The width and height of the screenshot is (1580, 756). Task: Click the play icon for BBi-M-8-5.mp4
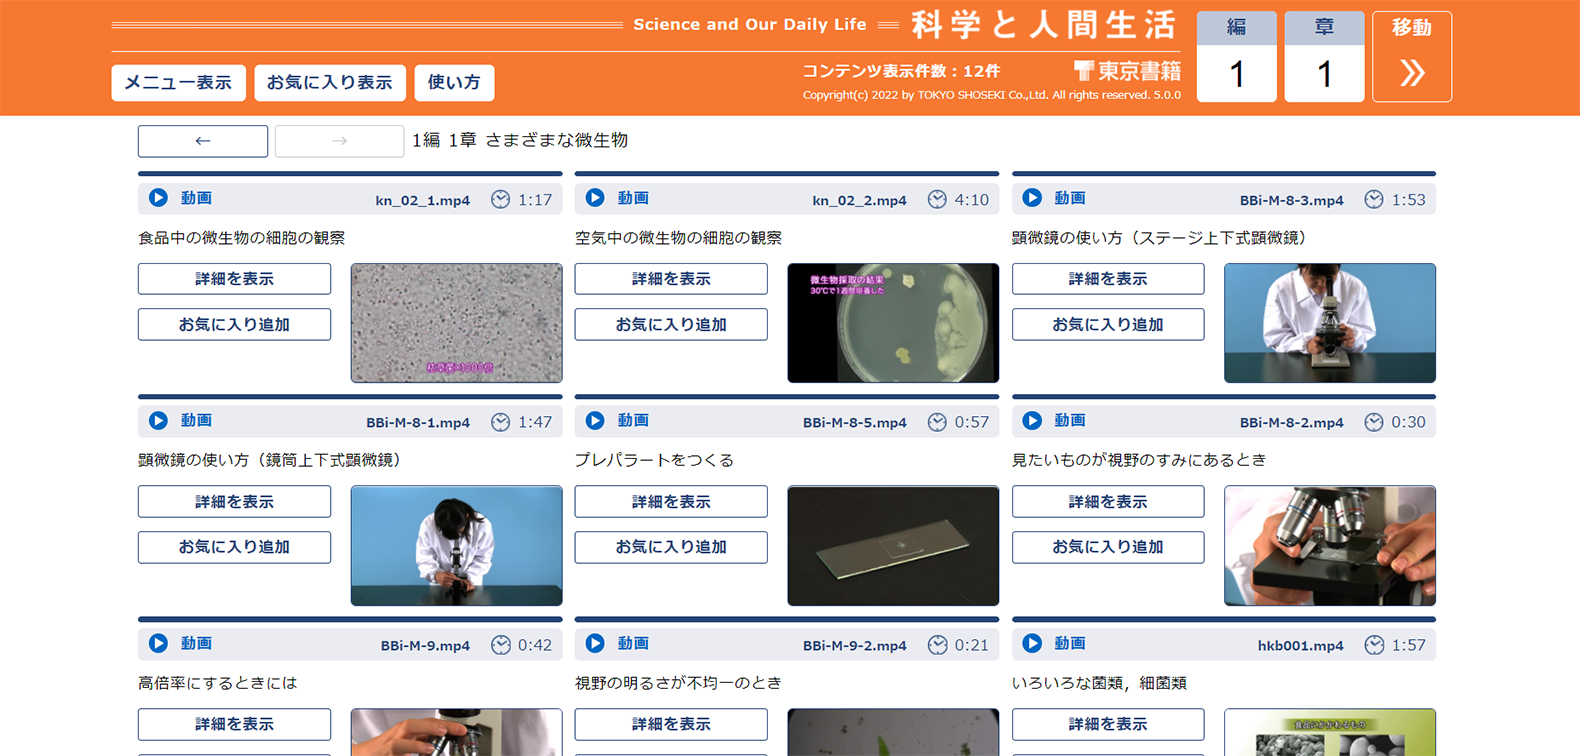tap(595, 421)
